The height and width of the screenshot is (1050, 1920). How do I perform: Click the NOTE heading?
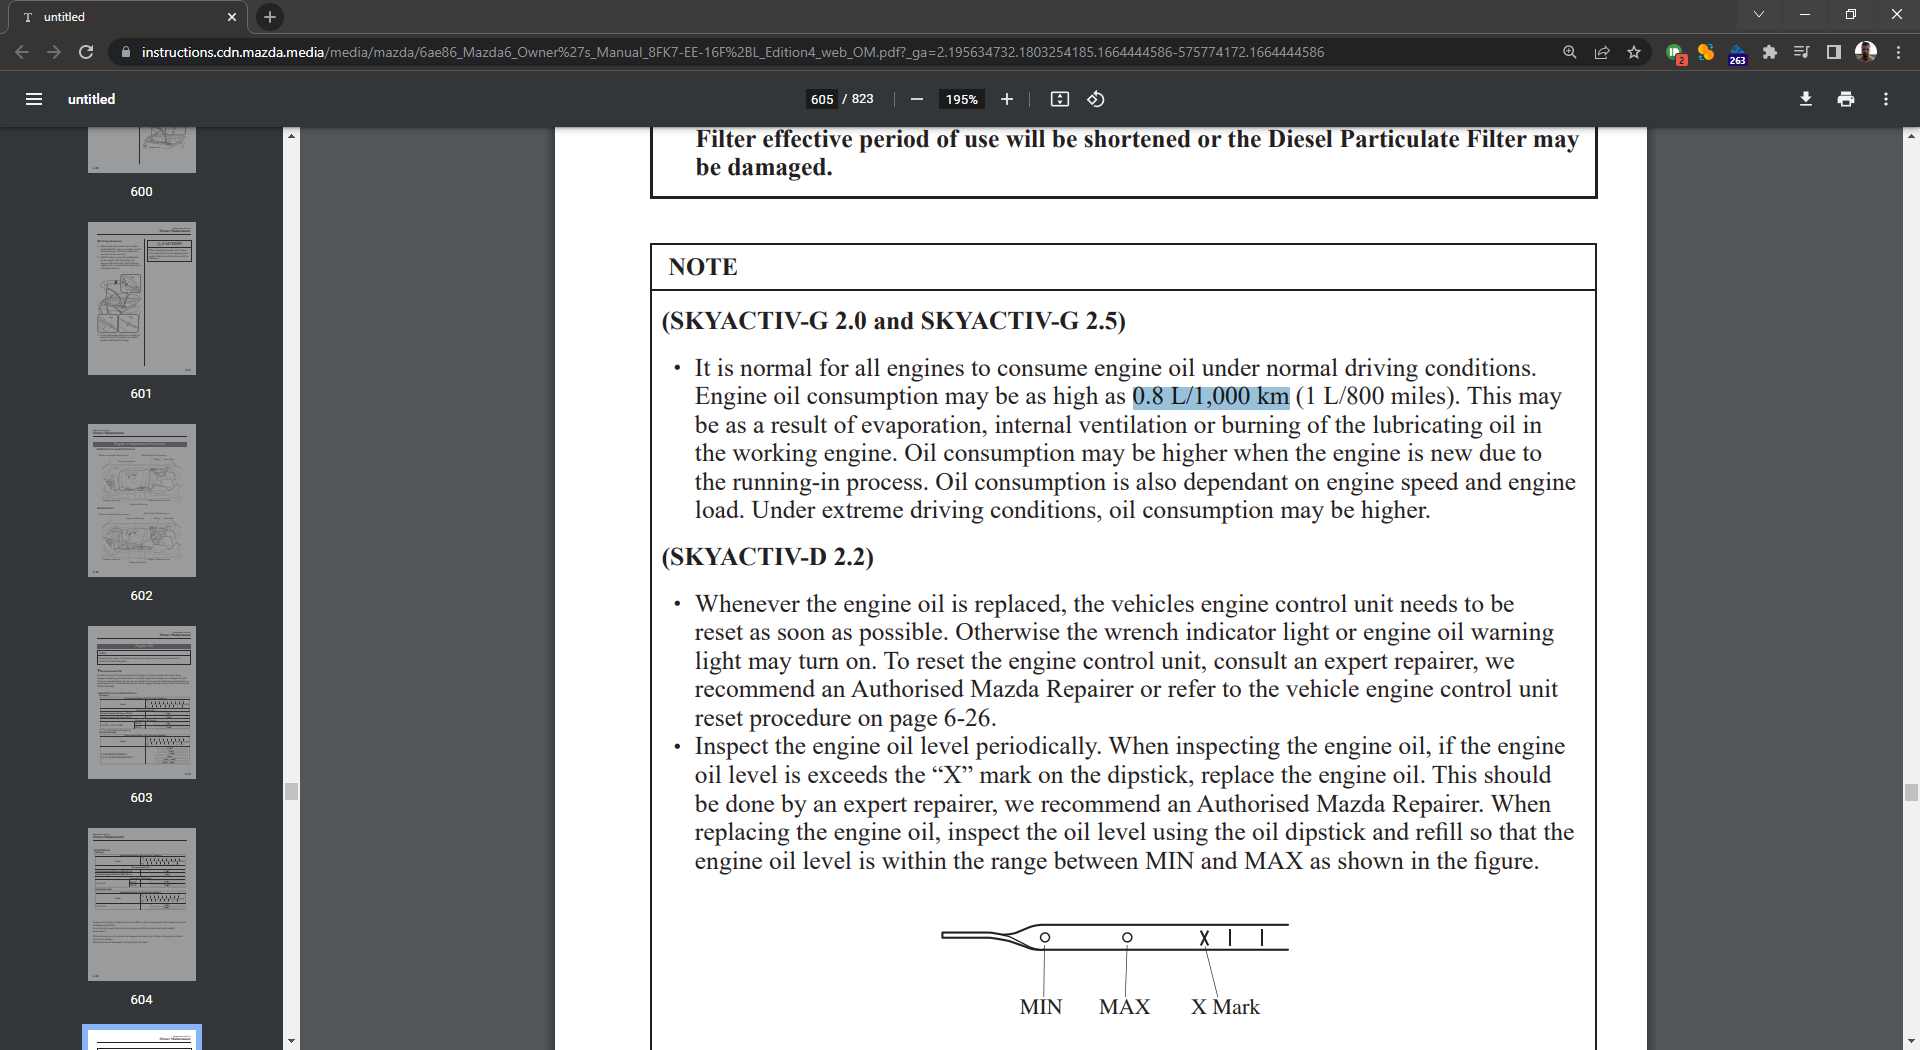(703, 267)
